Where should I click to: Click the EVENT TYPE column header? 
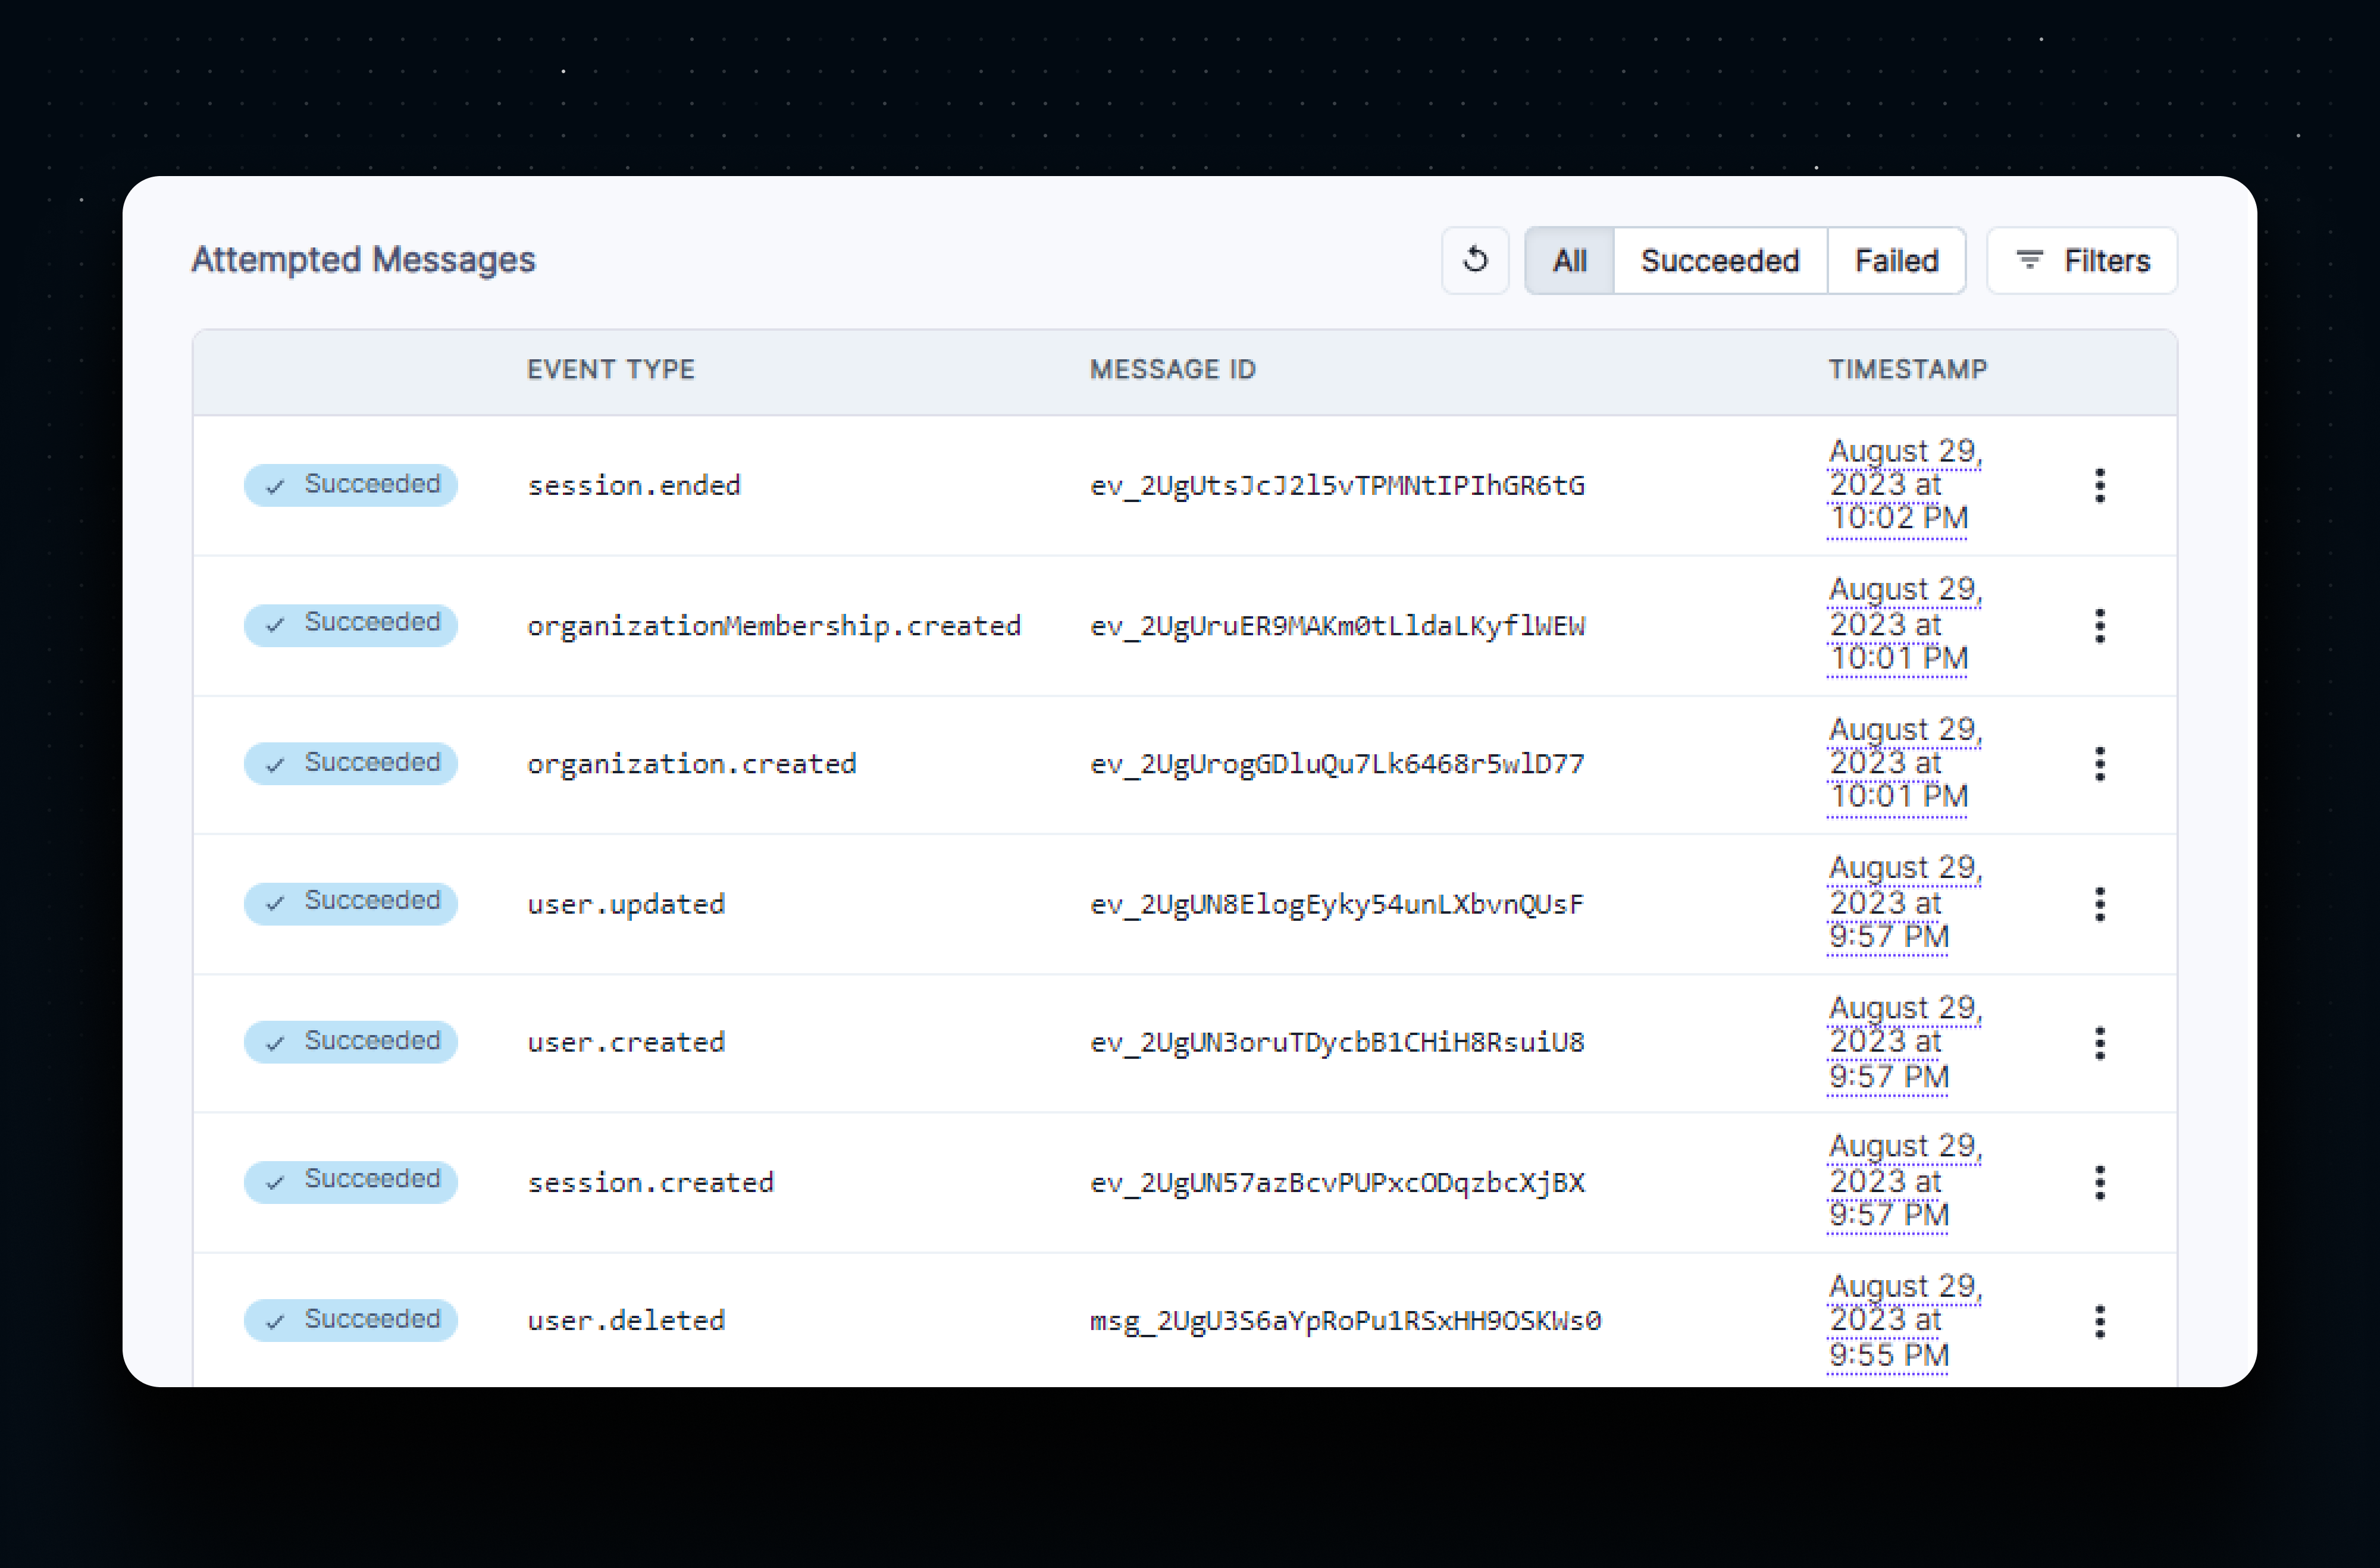(x=611, y=369)
